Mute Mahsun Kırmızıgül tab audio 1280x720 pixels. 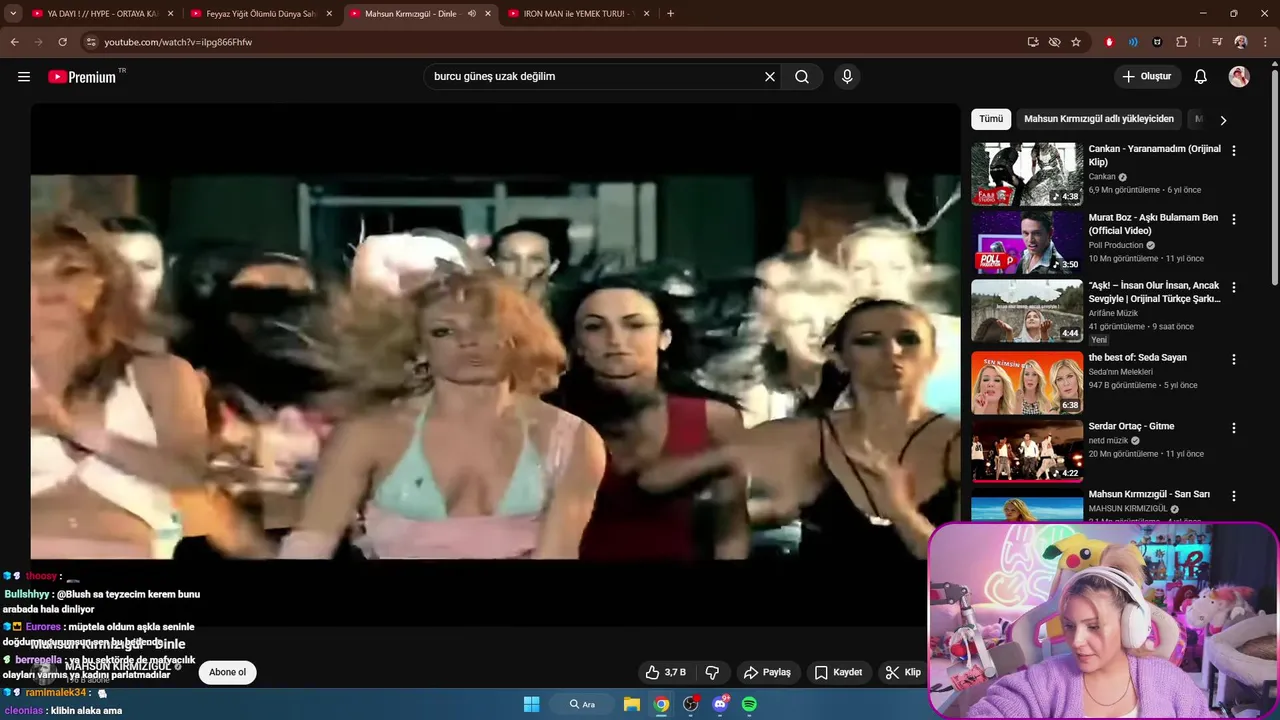pos(471,14)
